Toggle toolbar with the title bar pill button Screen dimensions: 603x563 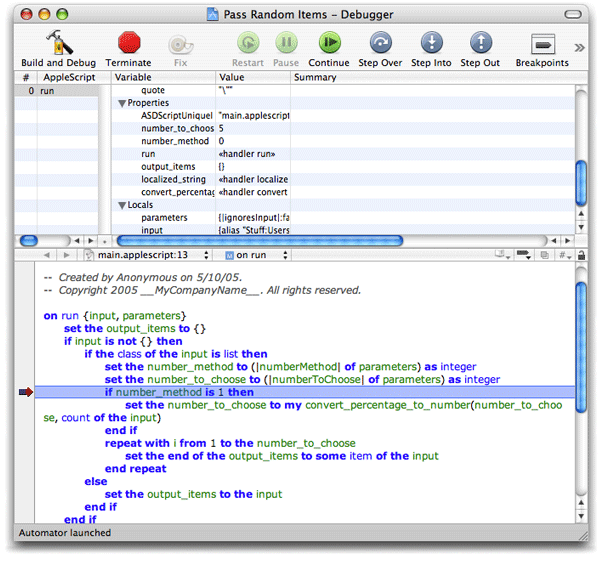(573, 15)
